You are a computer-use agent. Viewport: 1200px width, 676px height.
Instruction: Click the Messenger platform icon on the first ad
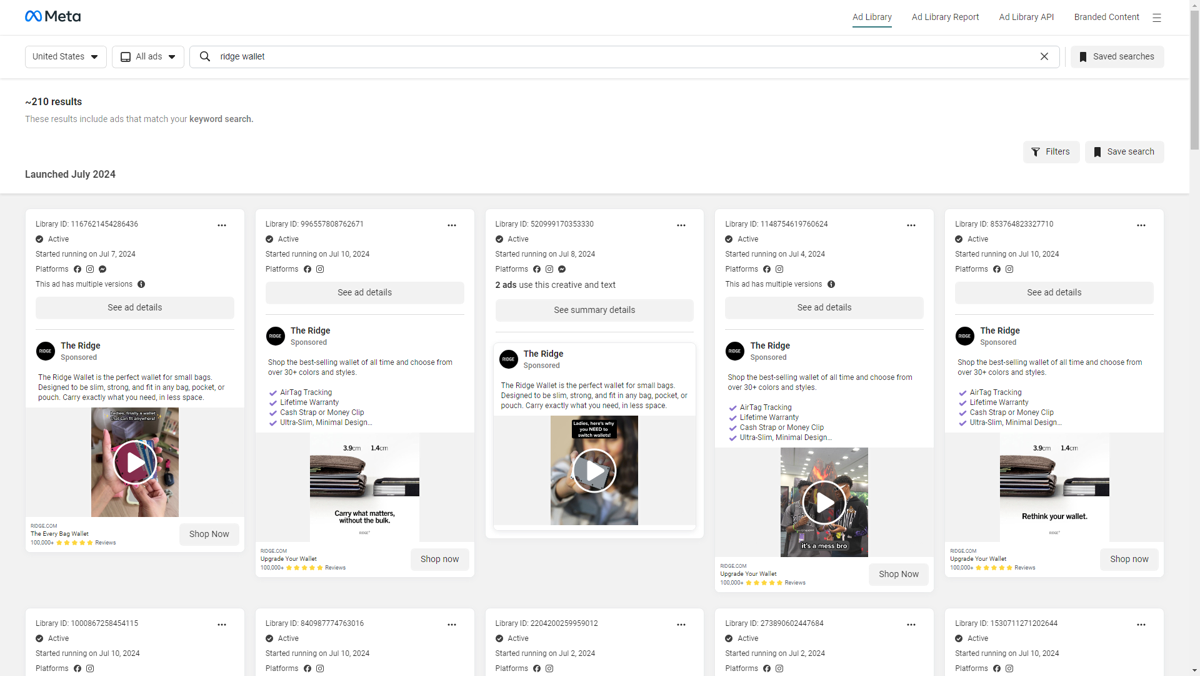tap(101, 269)
